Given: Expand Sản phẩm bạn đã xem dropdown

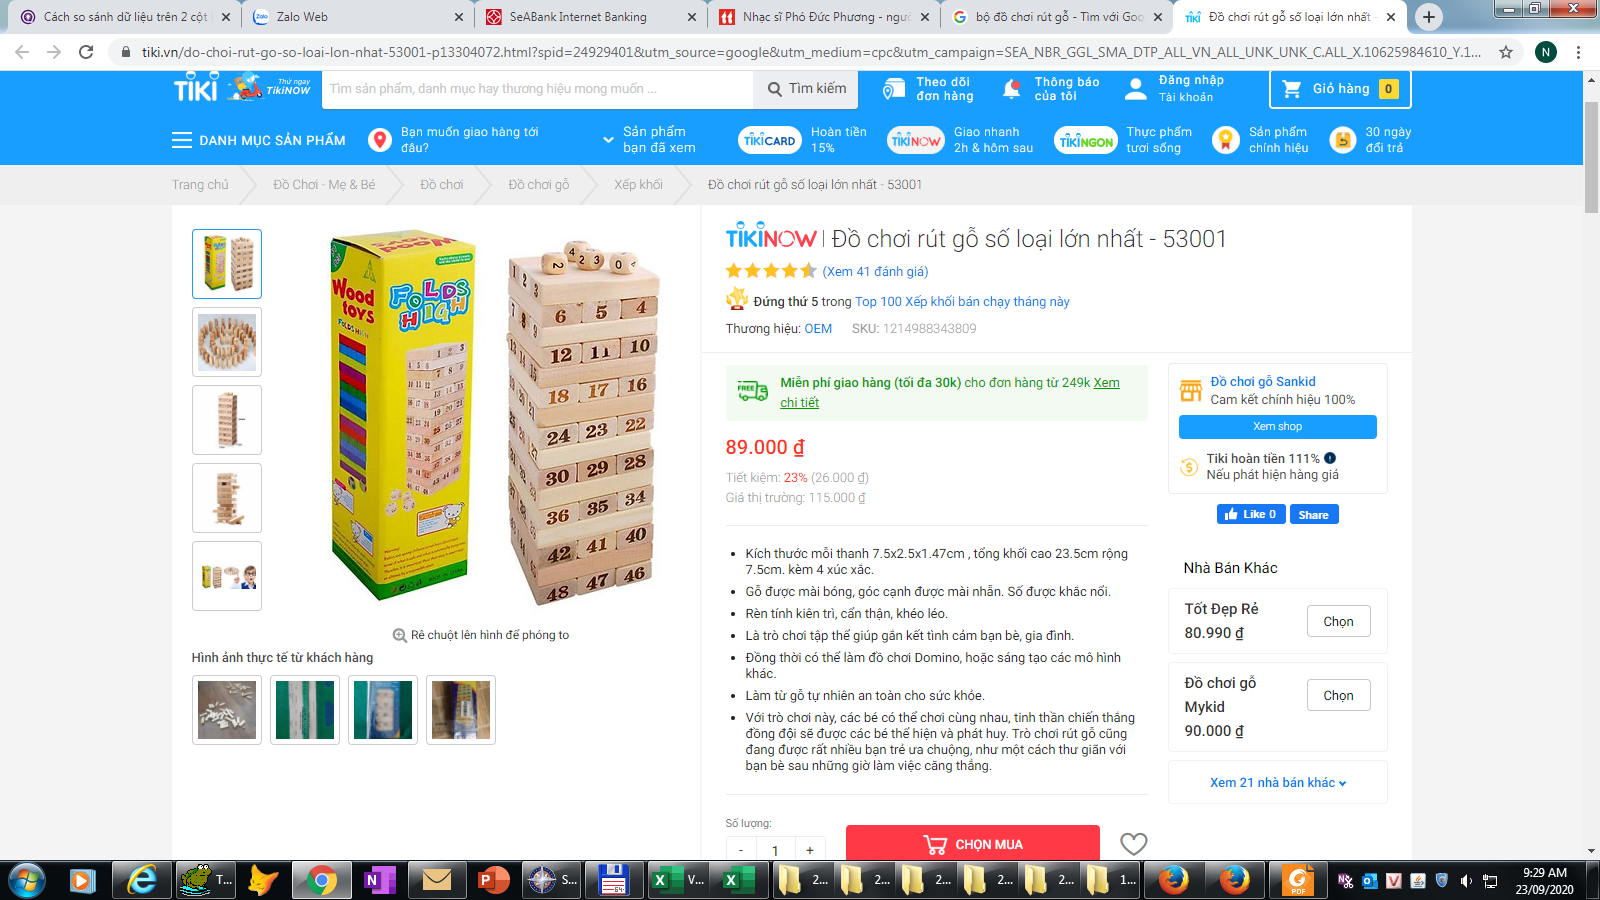Looking at the screenshot, I should tap(650, 140).
